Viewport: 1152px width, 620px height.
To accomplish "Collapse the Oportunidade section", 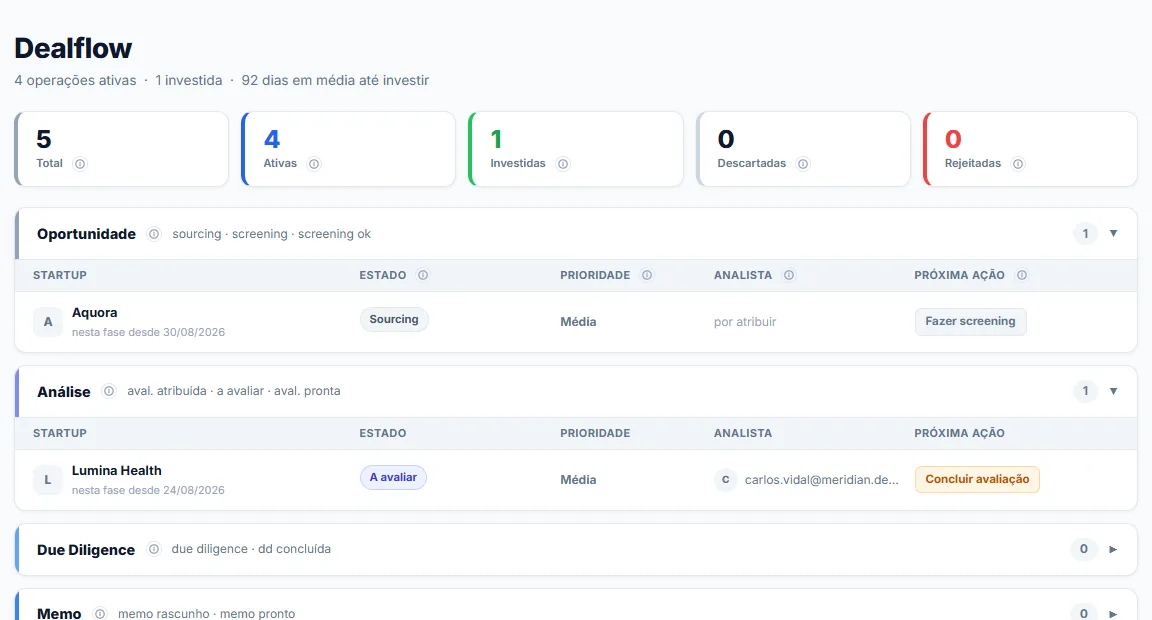I will (1113, 234).
